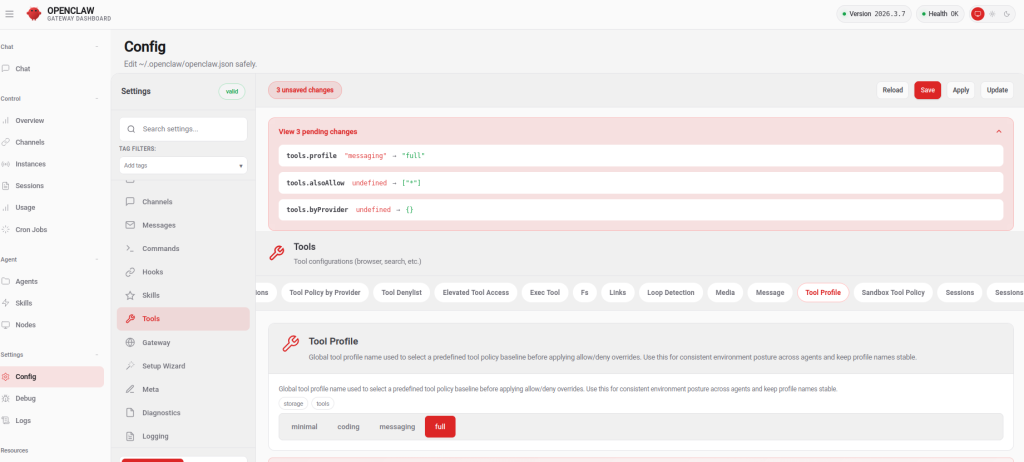1024x462 pixels.
Task: Switch to dark theme with moon icon
Action: (x=1006, y=14)
